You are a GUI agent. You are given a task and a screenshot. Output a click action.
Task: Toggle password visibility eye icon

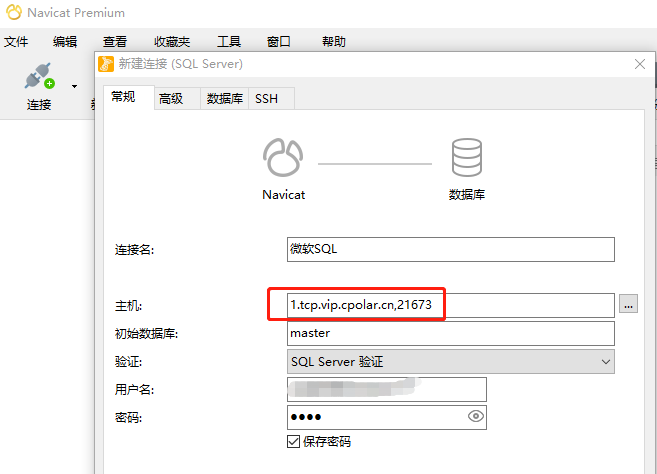pyautogui.click(x=476, y=416)
